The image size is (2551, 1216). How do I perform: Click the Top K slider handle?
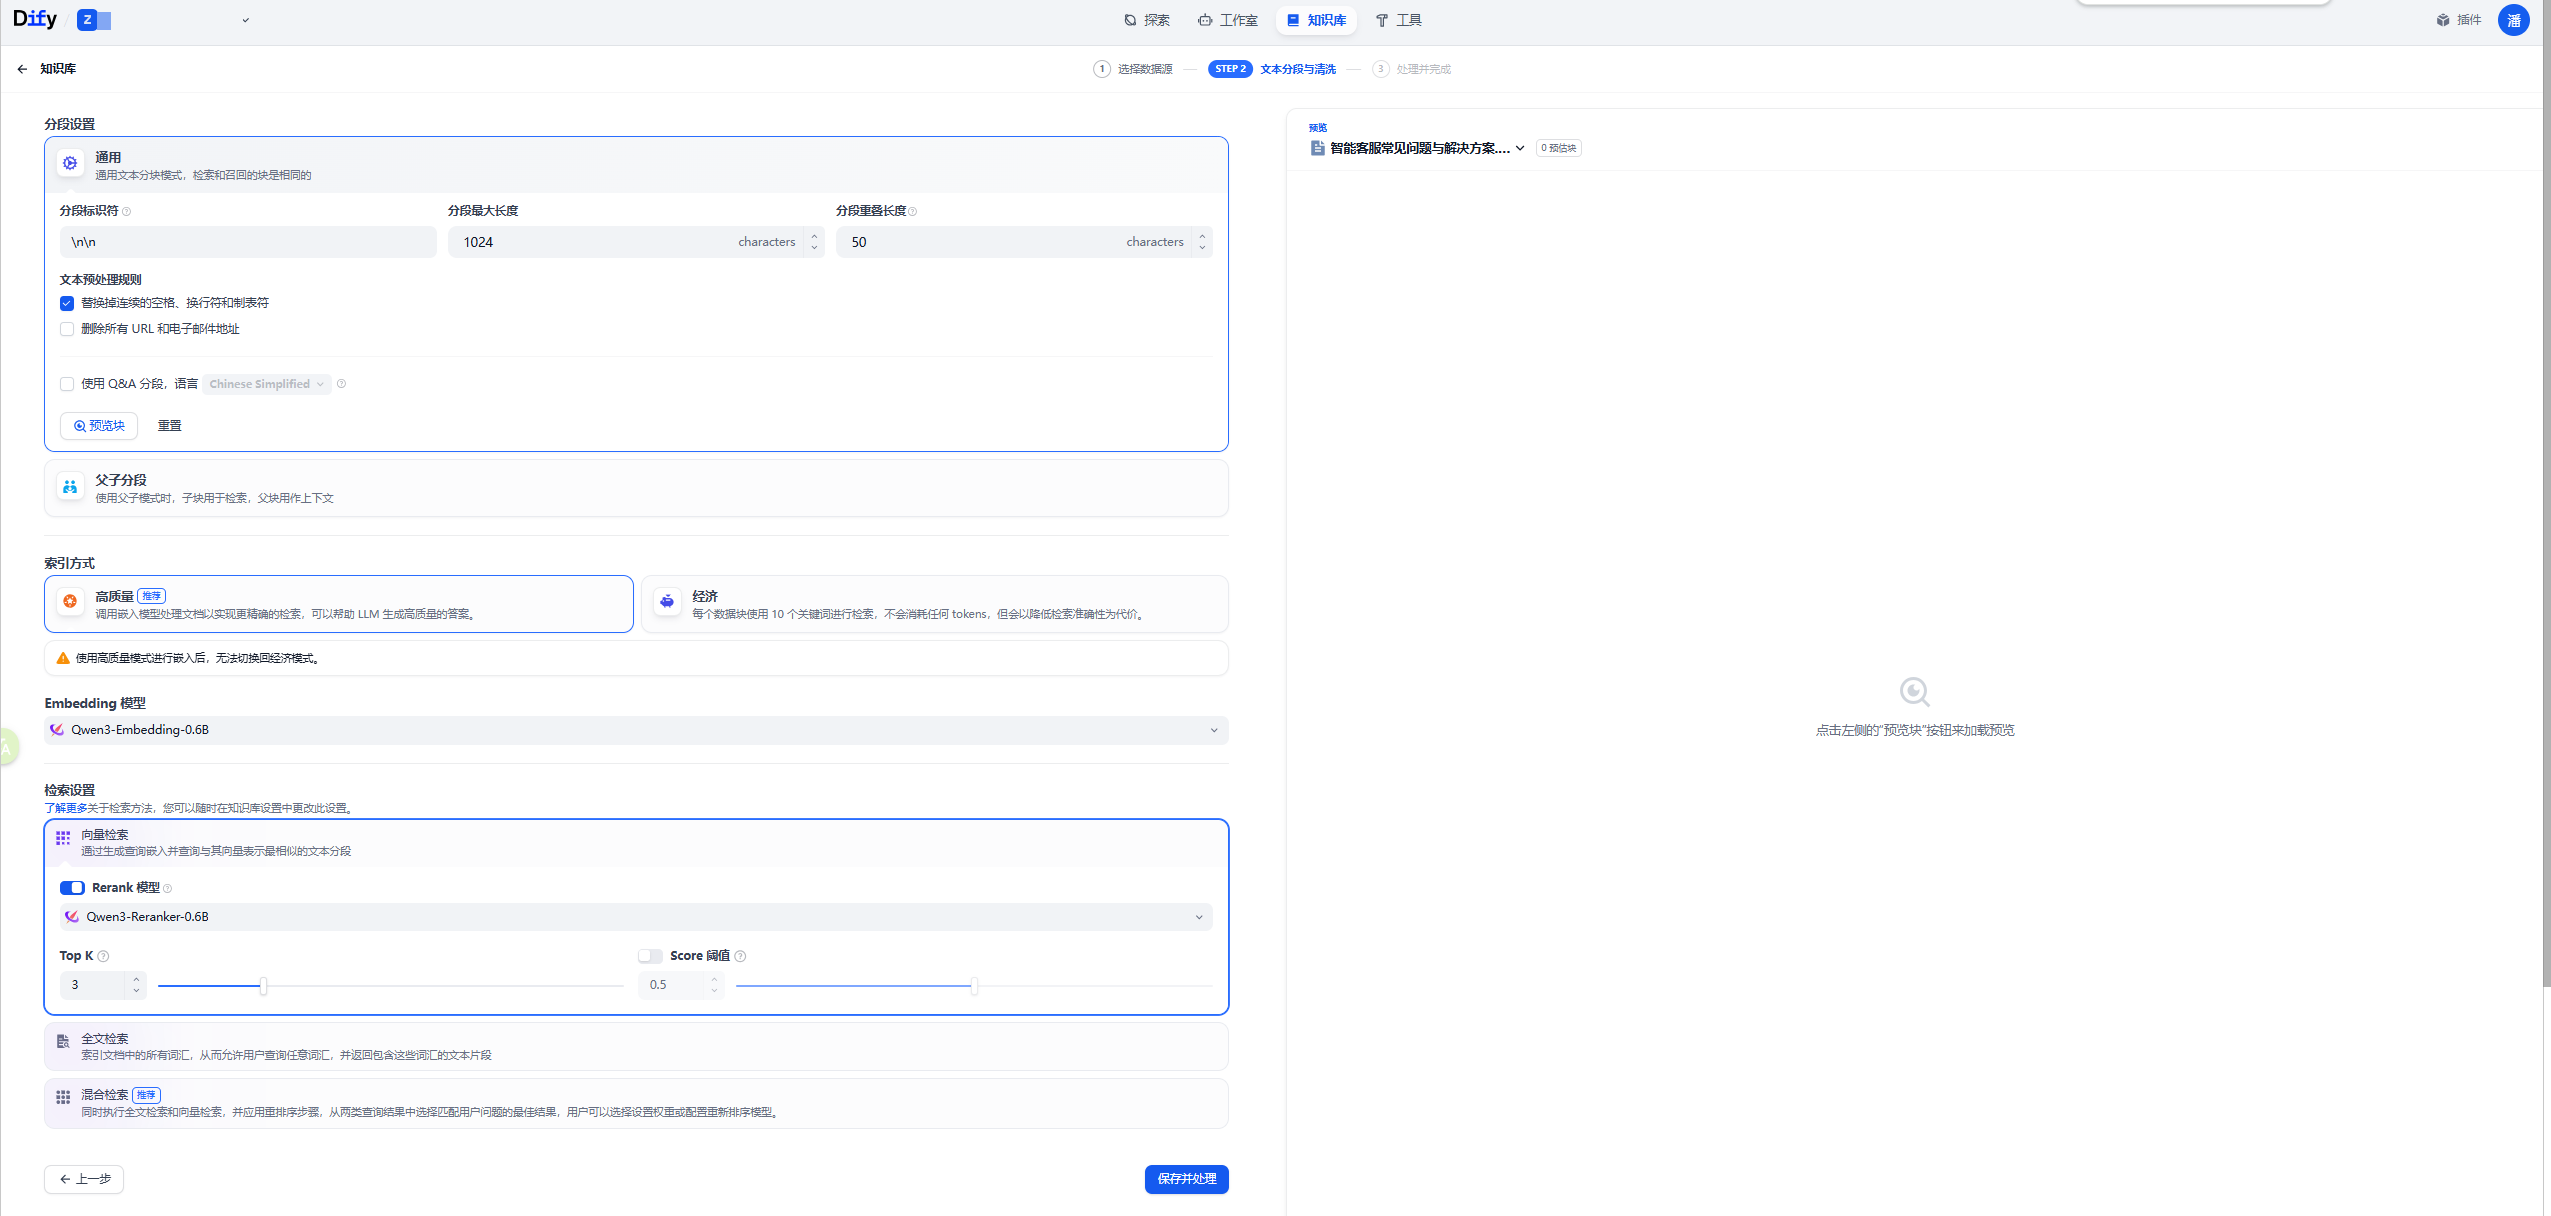[263, 986]
